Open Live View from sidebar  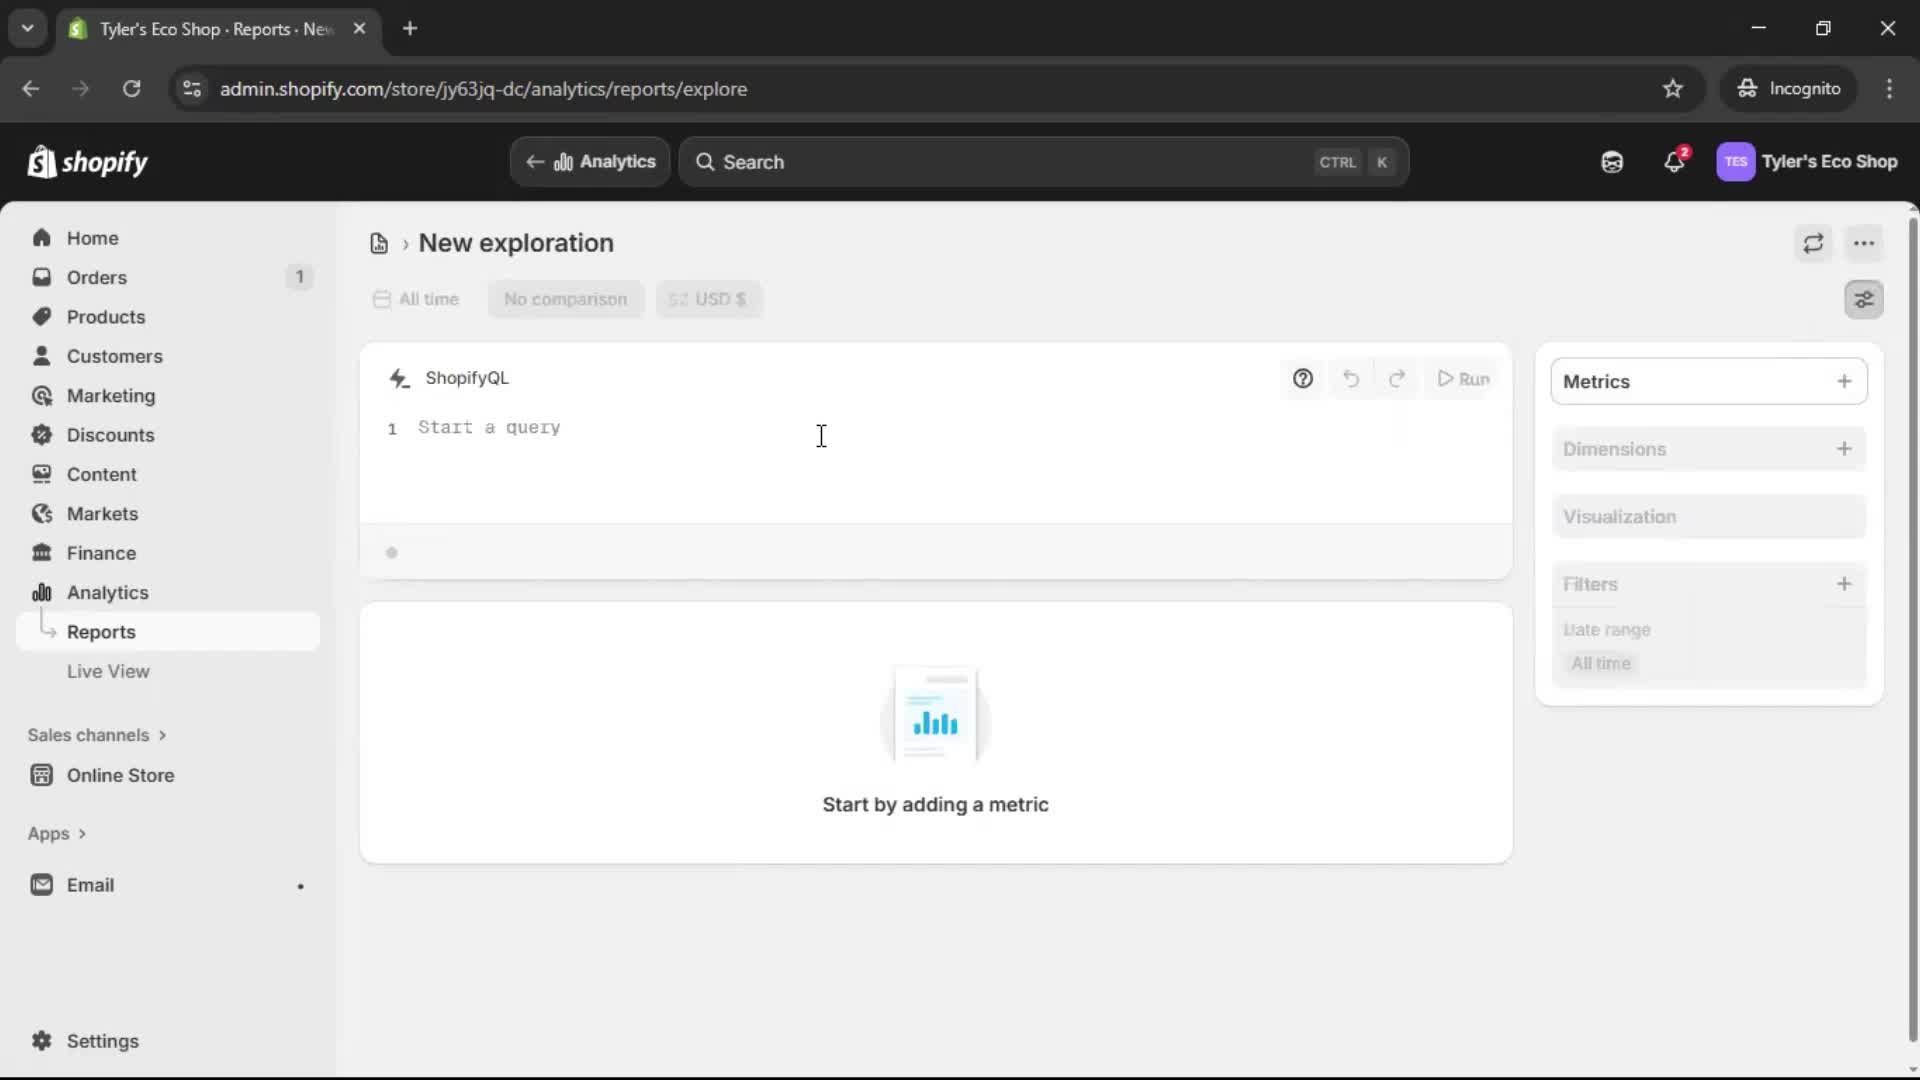click(x=109, y=671)
